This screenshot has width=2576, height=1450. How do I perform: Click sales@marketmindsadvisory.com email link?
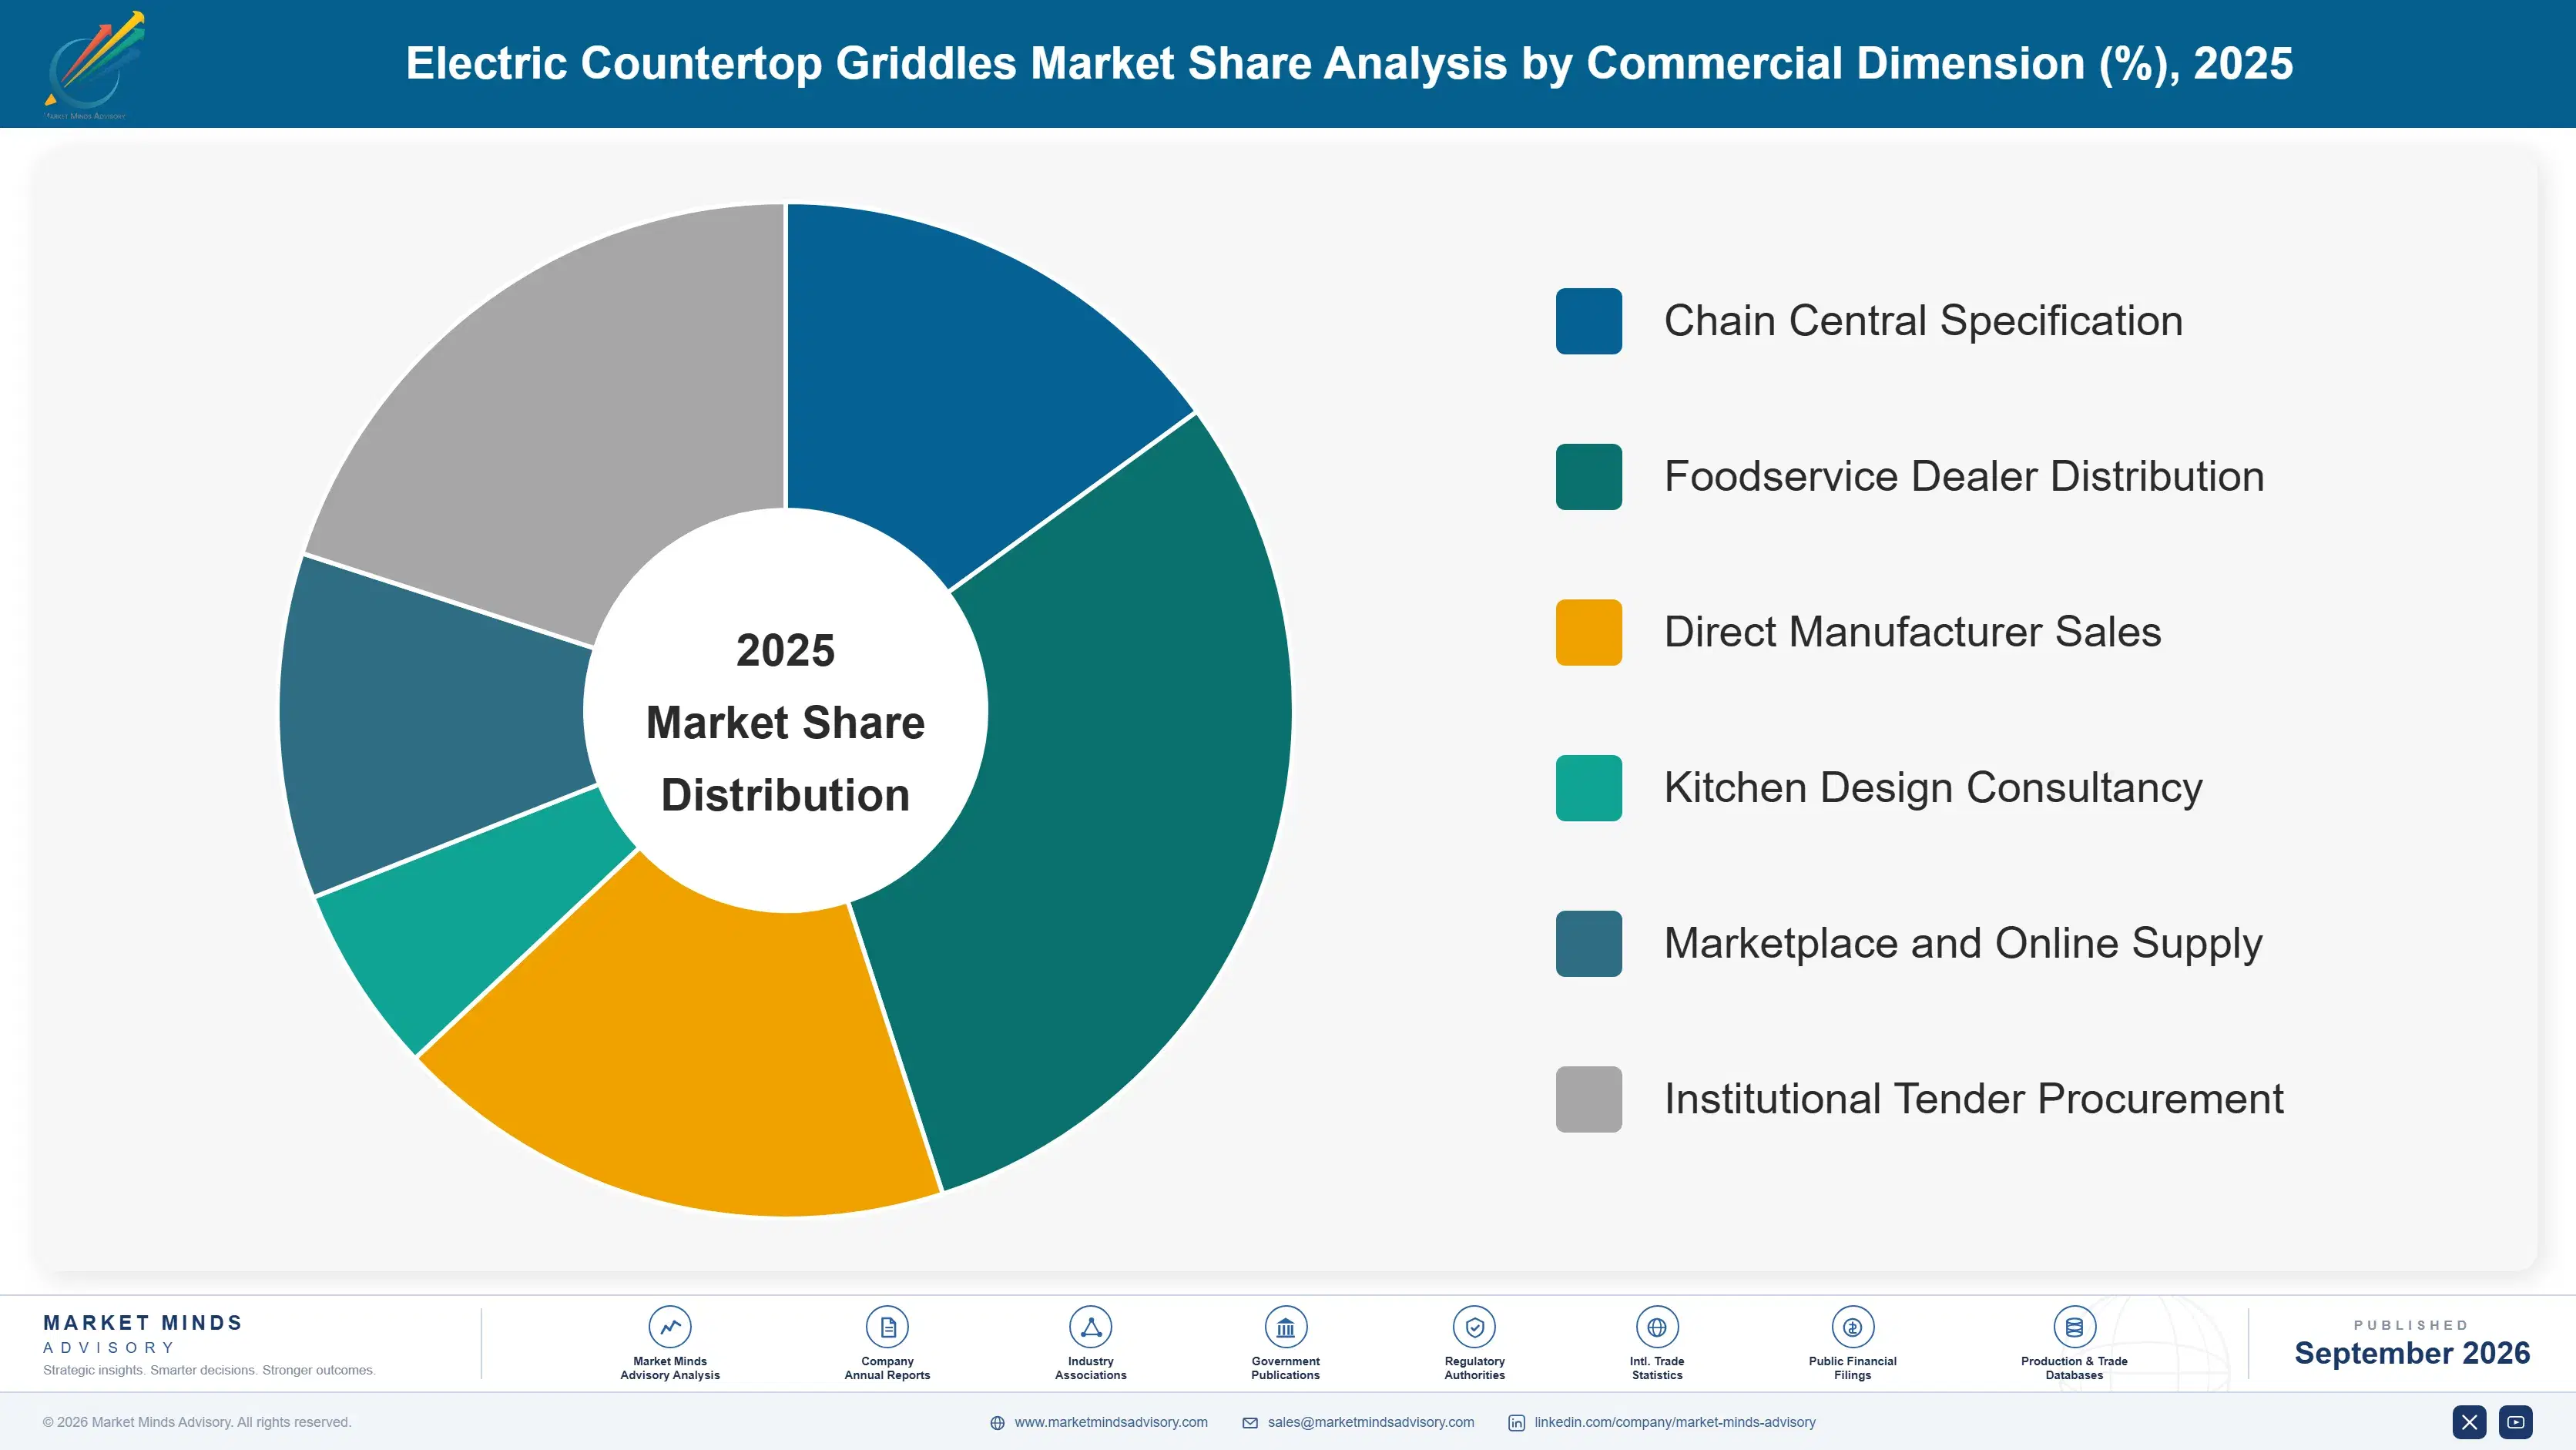(x=1371, y=1422)
